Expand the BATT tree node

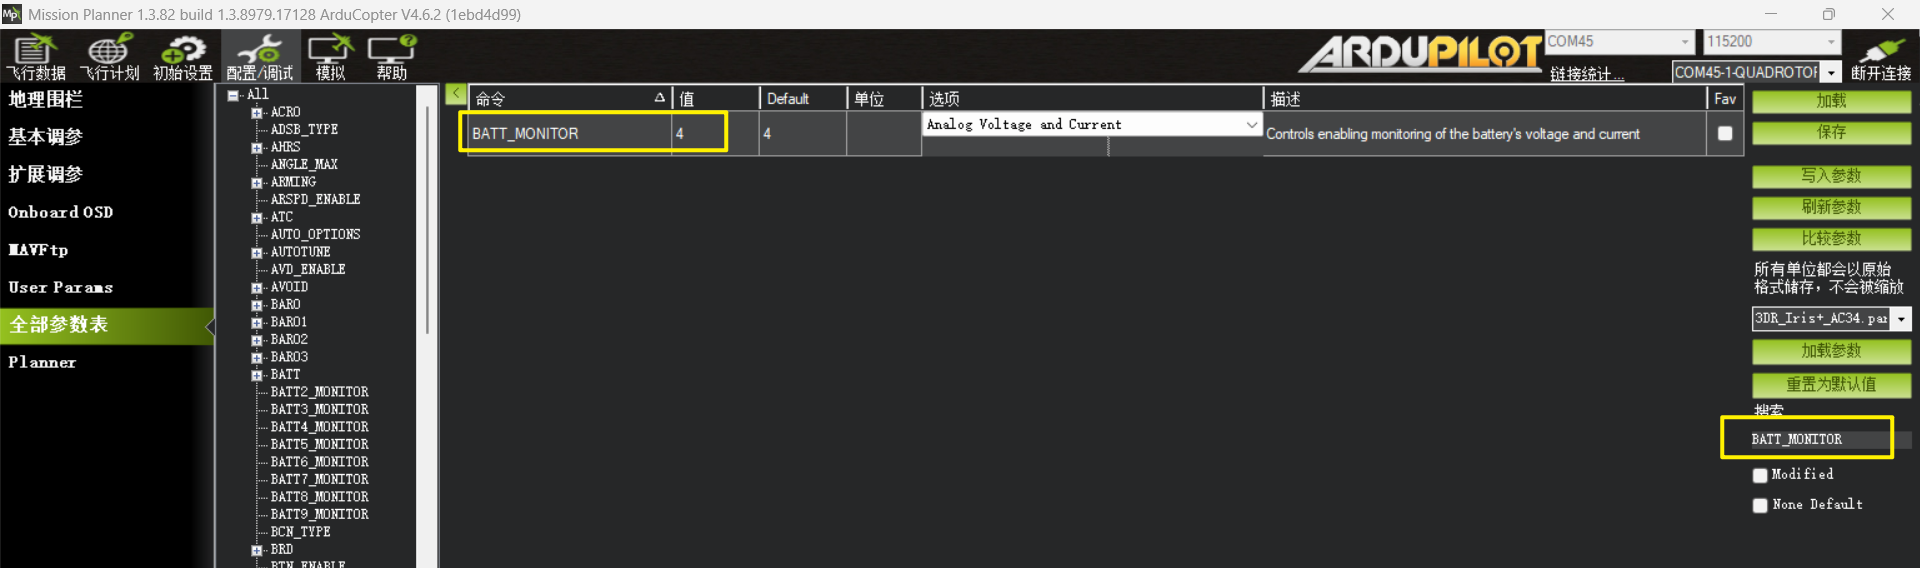tap(257, 375)
